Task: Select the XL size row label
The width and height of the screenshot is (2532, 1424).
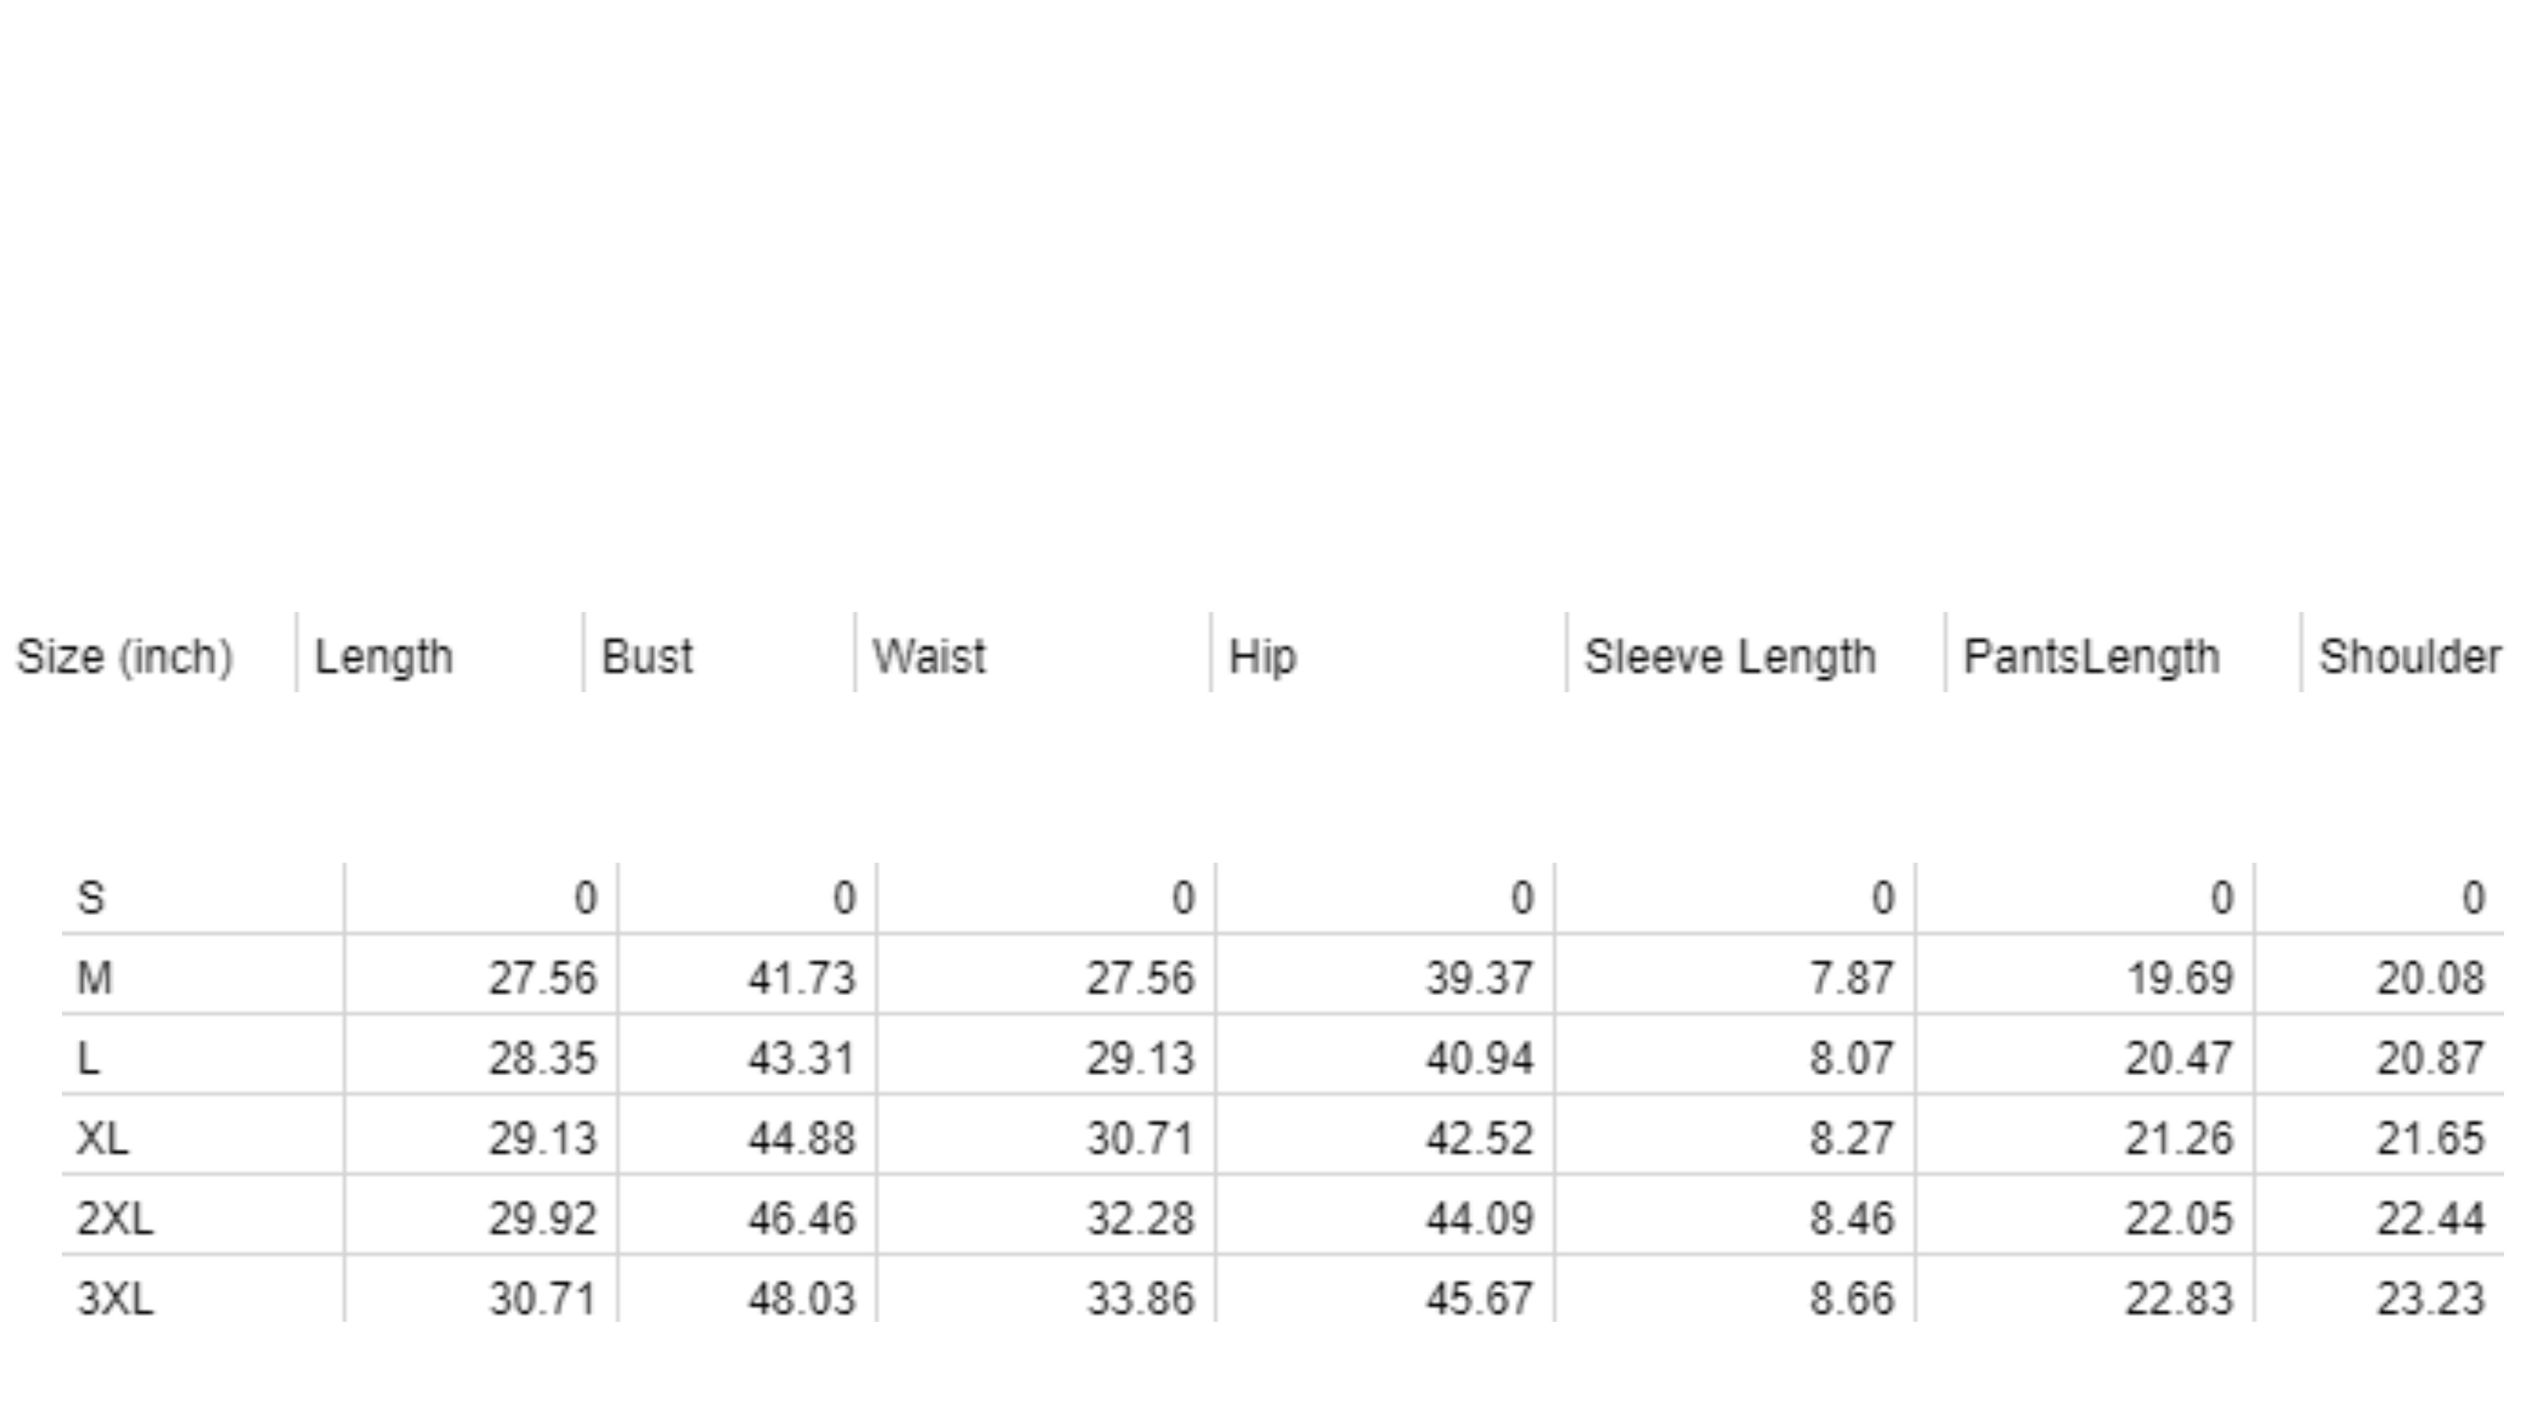Action: 103,1138
